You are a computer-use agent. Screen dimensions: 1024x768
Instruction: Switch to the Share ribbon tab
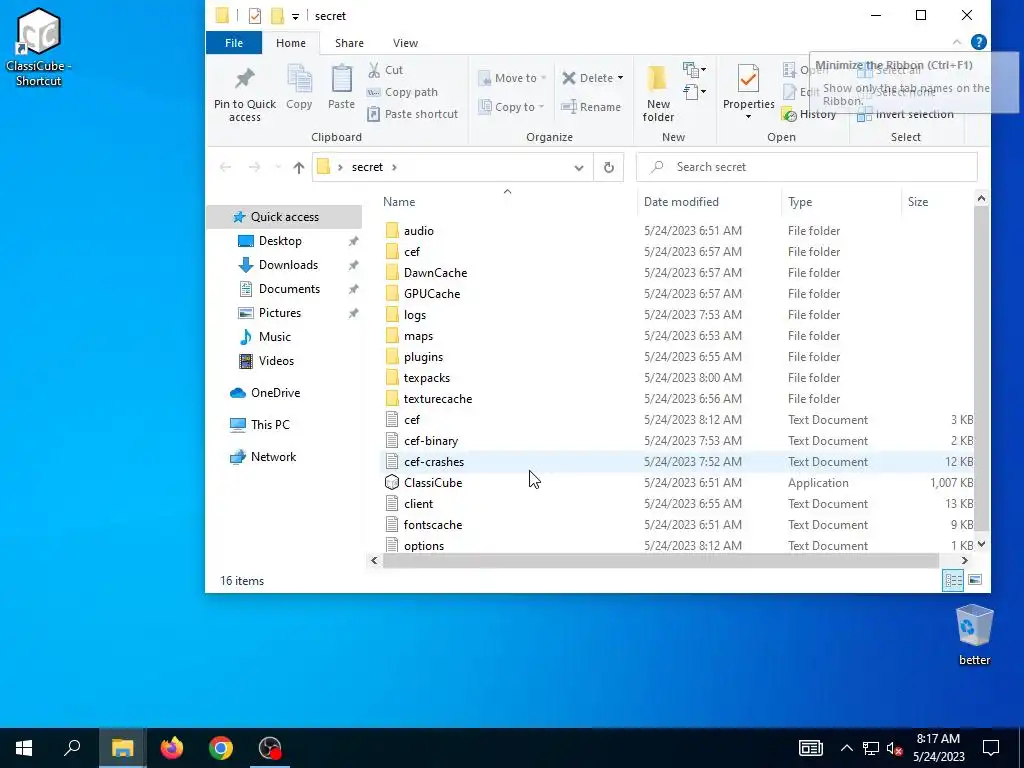(349, 43)
